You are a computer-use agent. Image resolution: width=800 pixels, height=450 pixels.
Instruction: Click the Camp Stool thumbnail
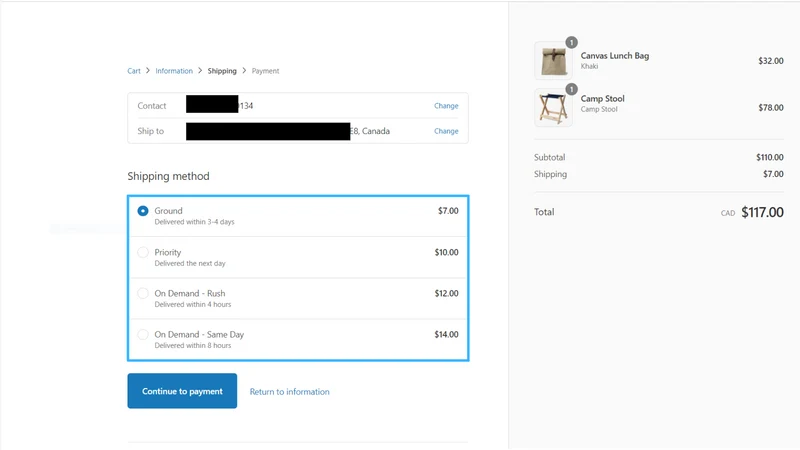tap(553, 108)
